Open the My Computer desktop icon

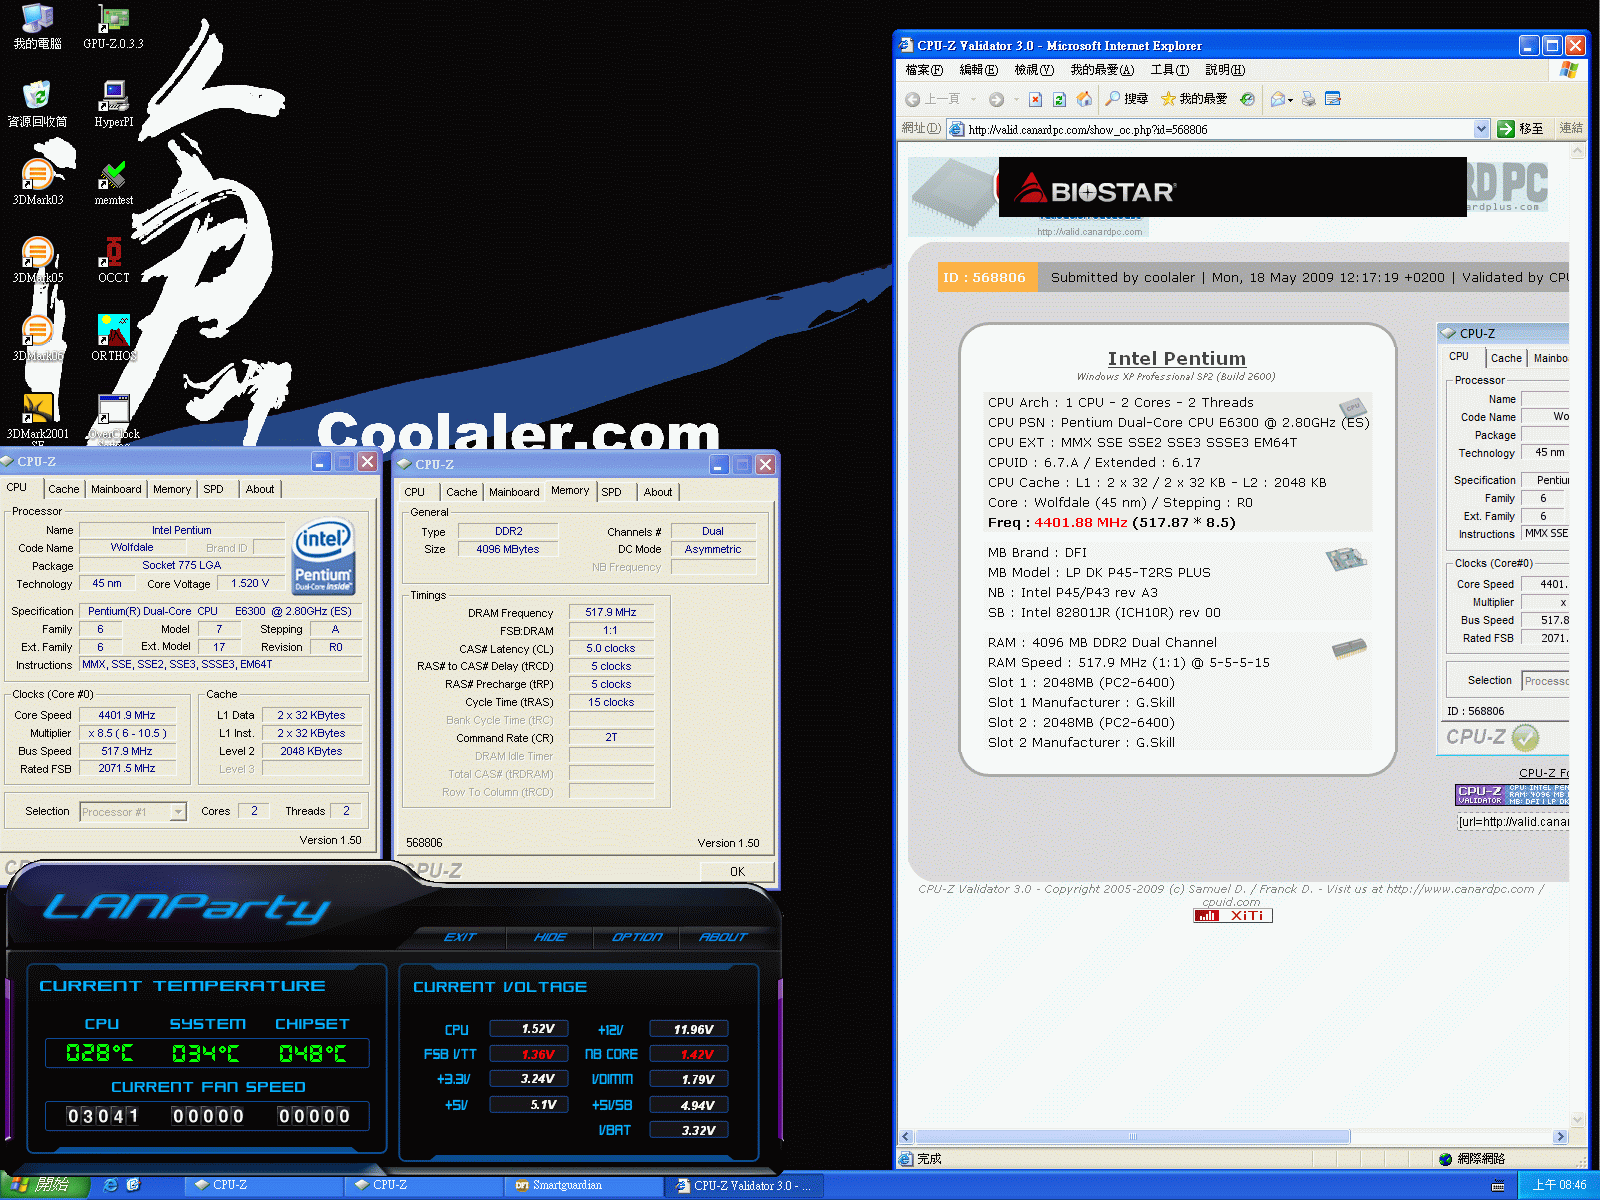coord(37,27)
